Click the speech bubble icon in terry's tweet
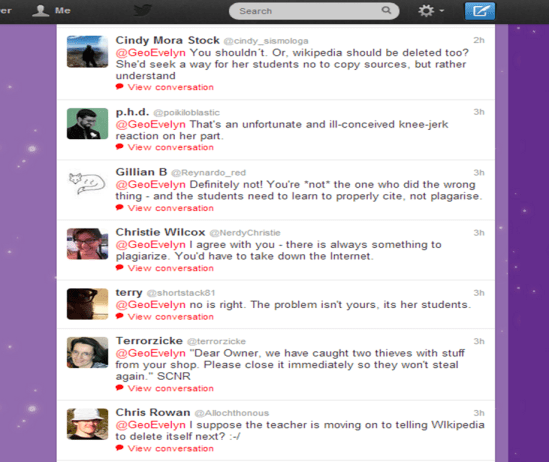Viewport: 549px width, 462px height. (x=120, y=316)
